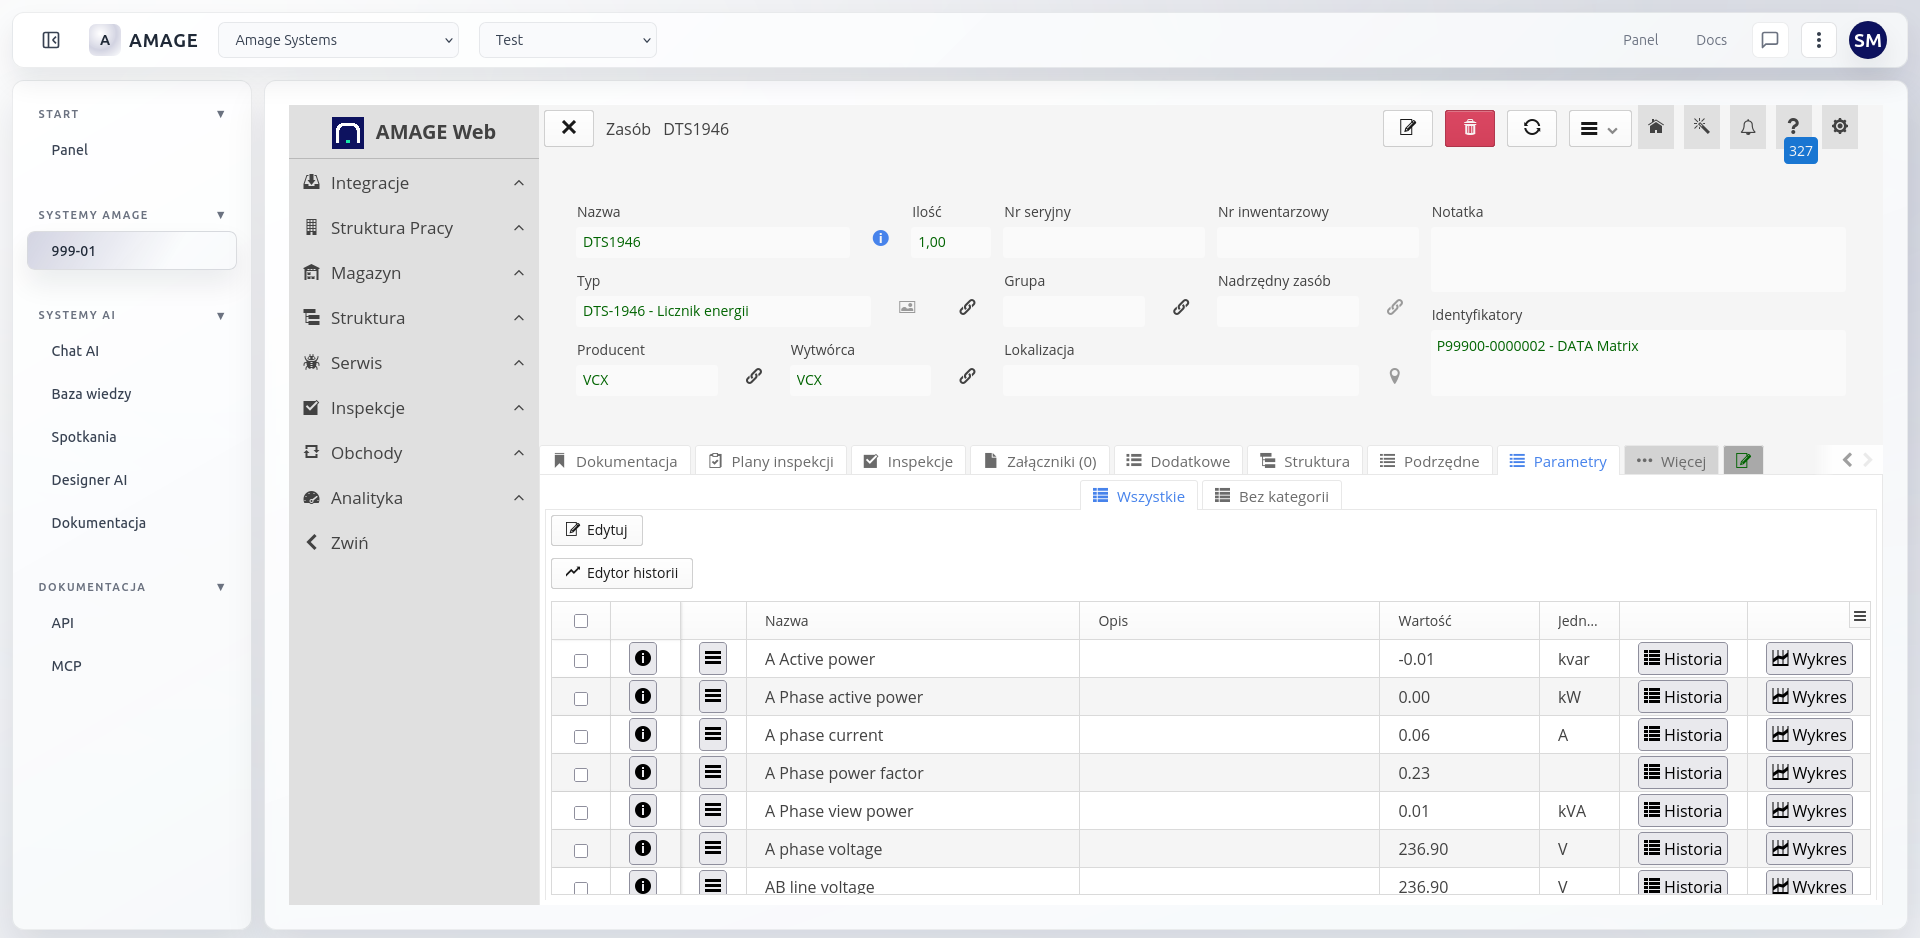Screen dimensions: 1920x938
Task: Open the Amage Systems dropdown
Action: [338, 40]
